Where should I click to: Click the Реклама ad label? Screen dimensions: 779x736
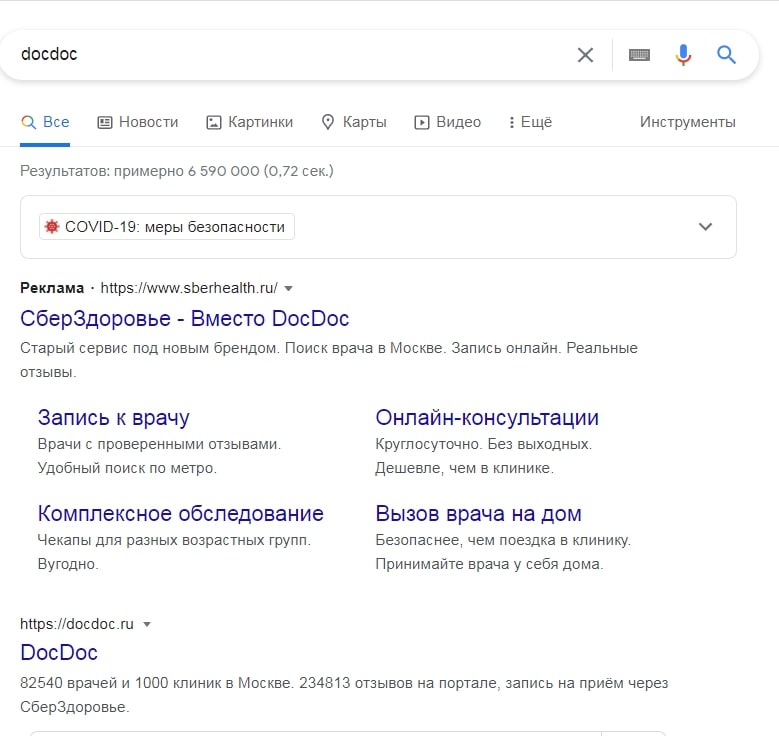(x=52, y=288)
